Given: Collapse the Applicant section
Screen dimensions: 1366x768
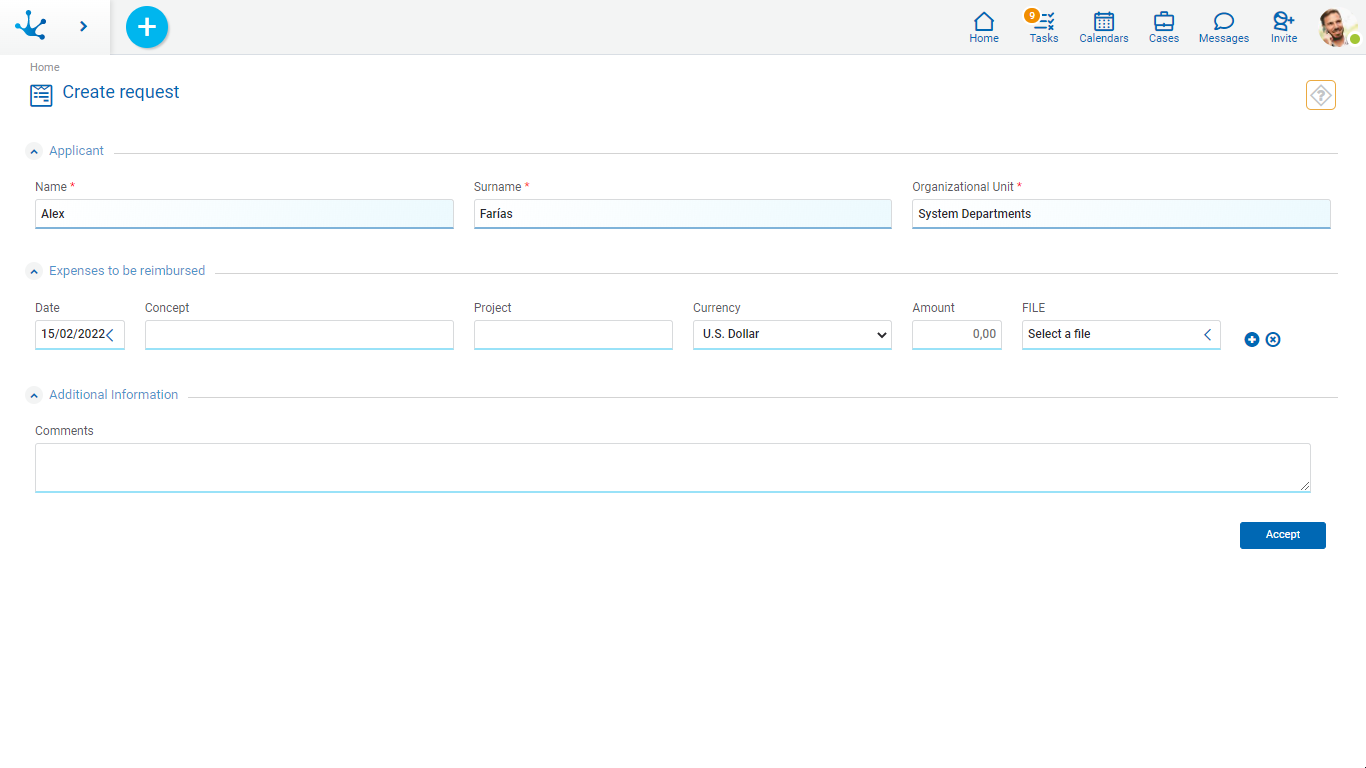Looking at the screenshot, I should click(35, 152).
